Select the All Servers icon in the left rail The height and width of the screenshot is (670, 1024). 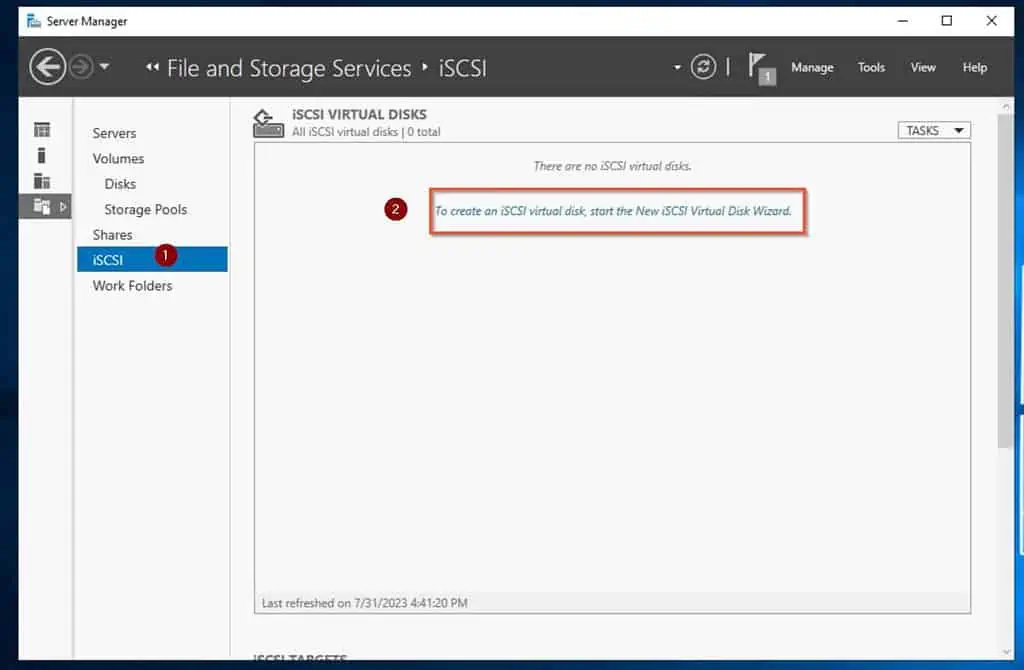(42, 181)
